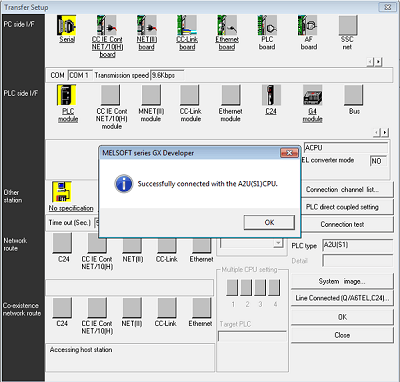Select the Serial PC side interface icon
Screen dimensions: 400x382
67,25
